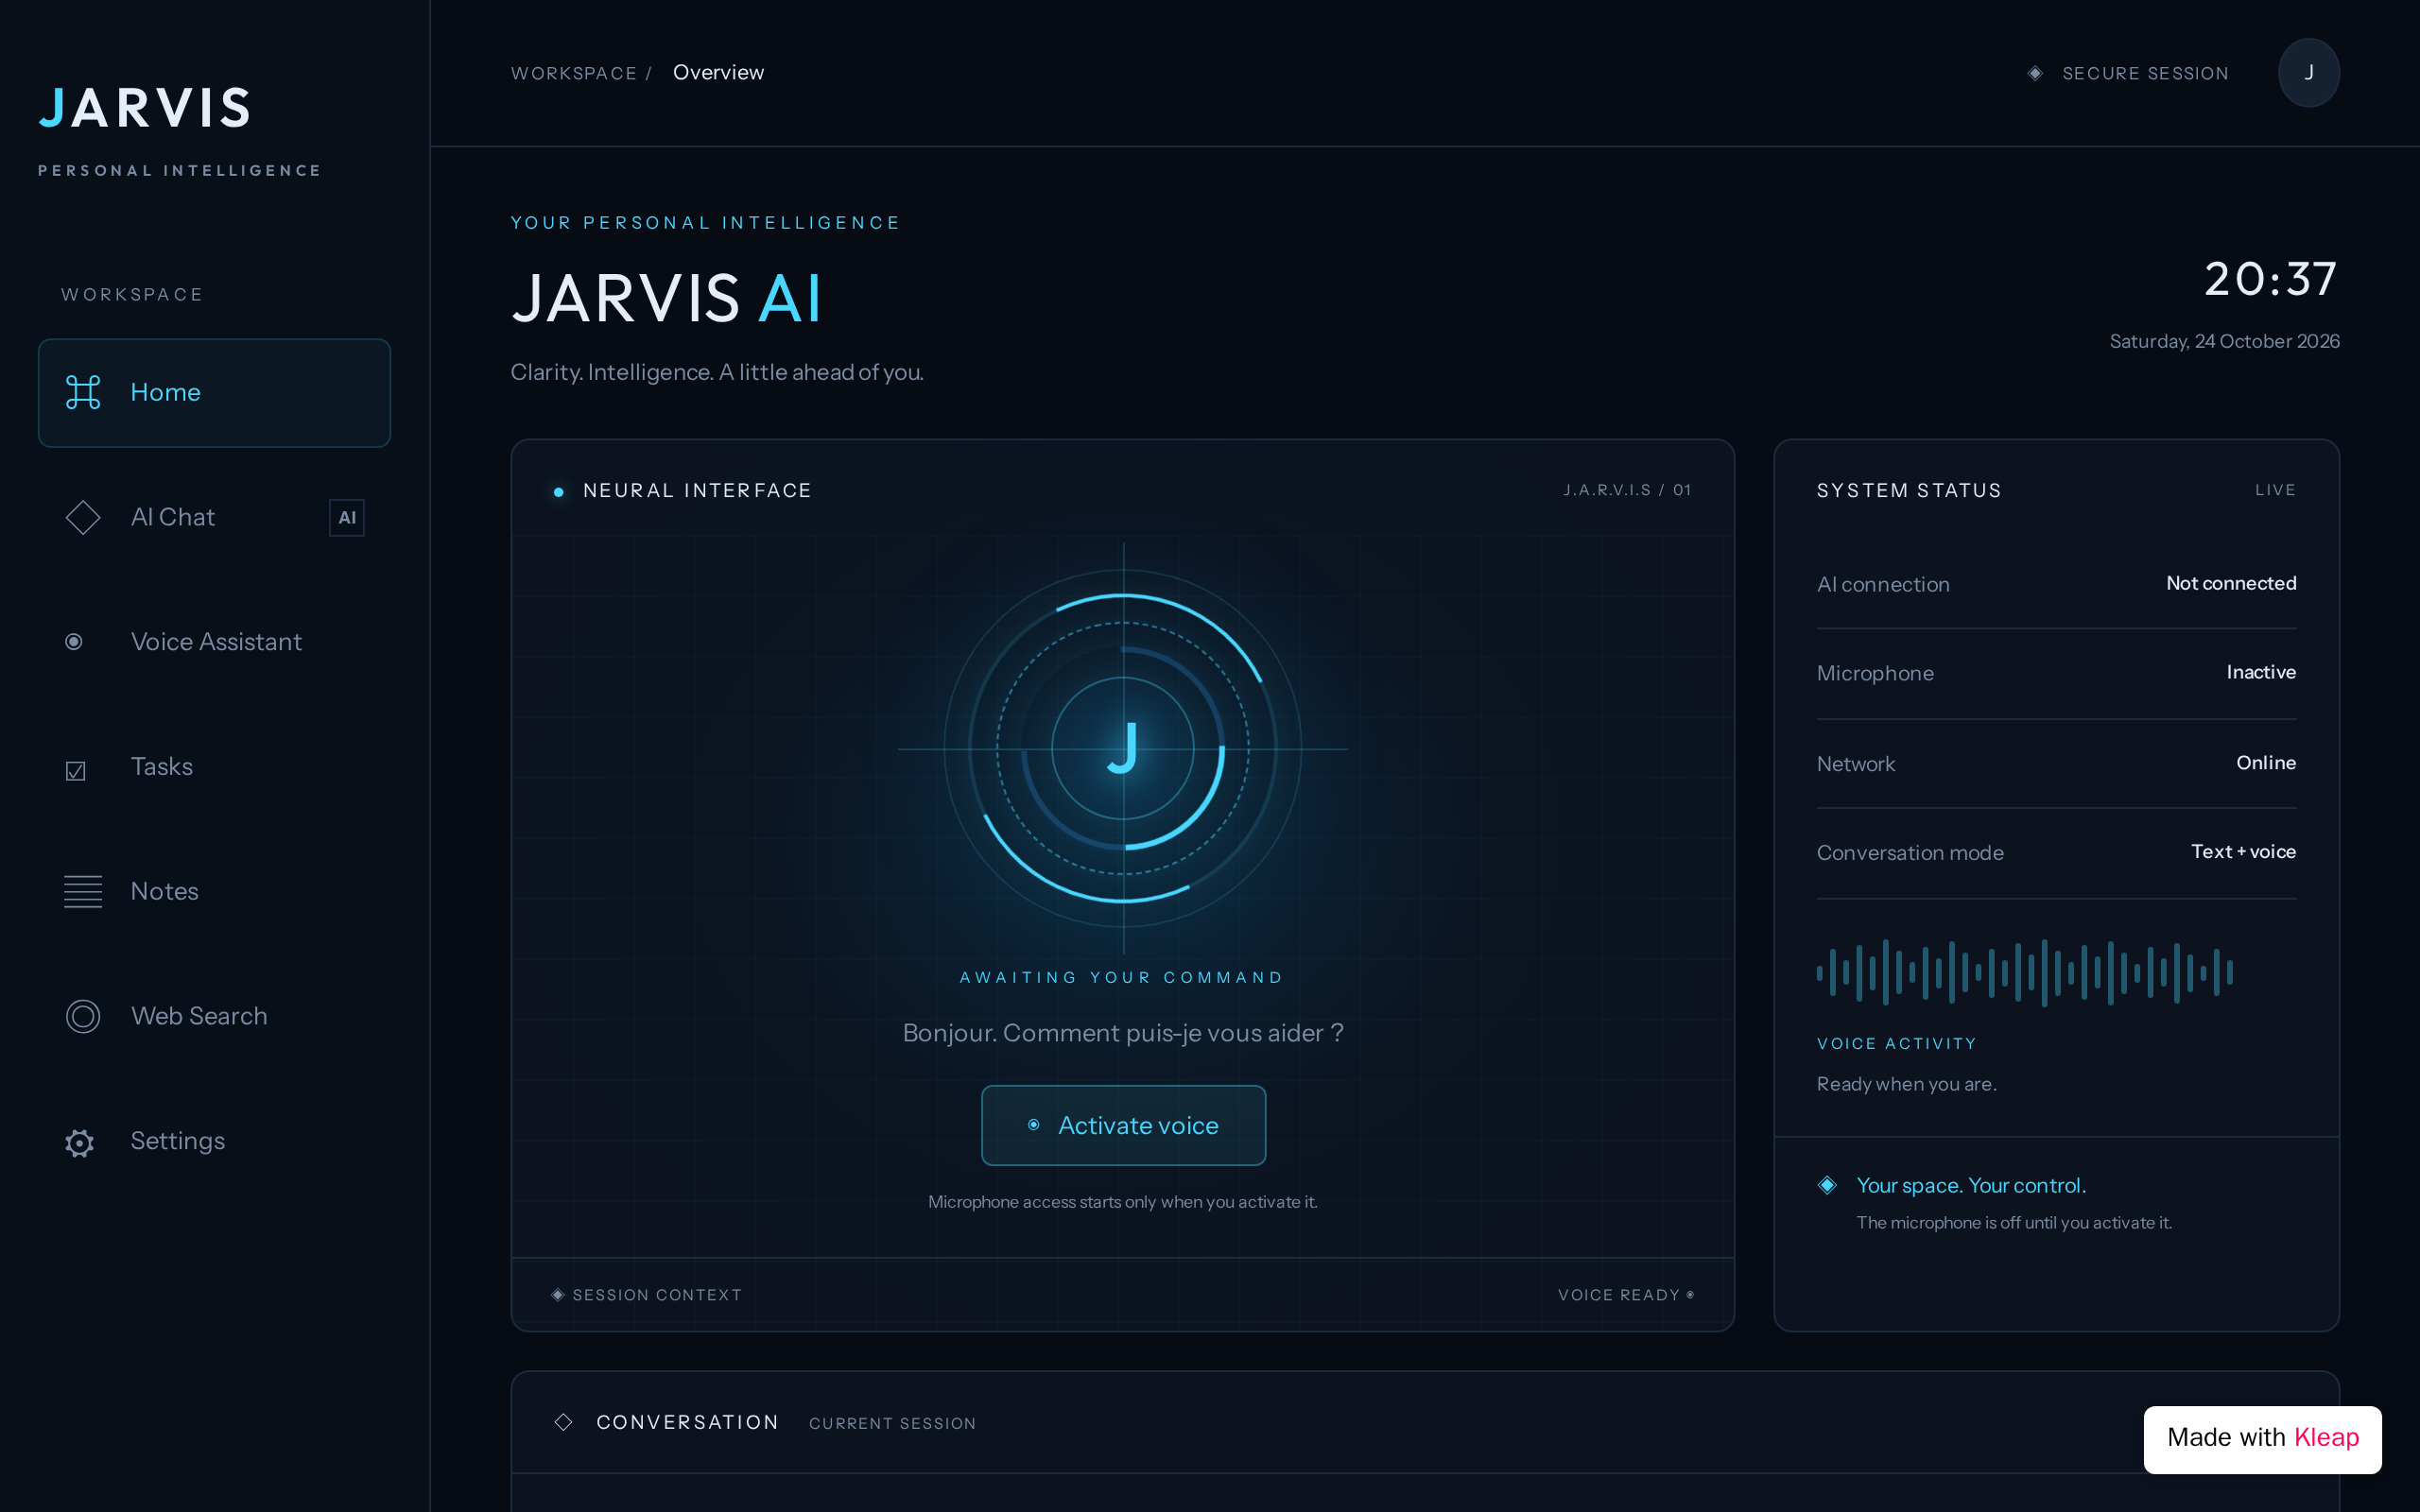
Task: Click the Inactive microphone status value
Action: click(x=2261, y=672)
